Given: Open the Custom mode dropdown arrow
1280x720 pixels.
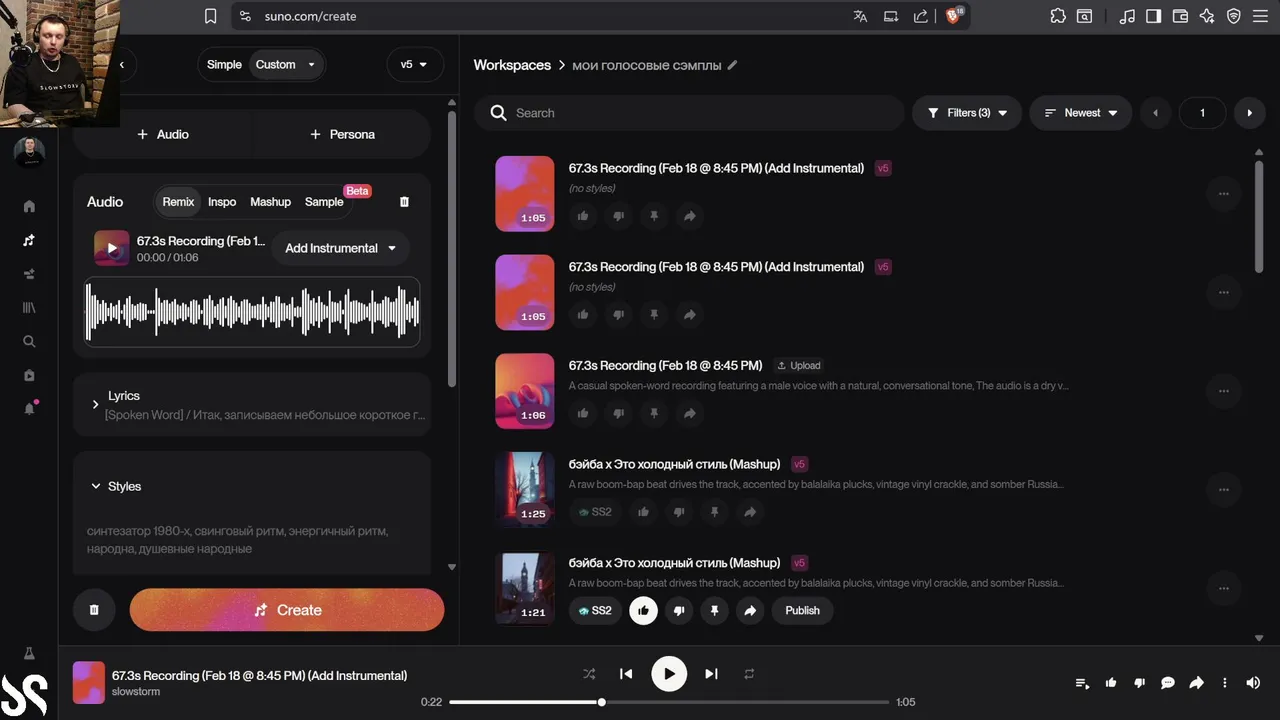Looking at the screenshot, I should (311, 65).
